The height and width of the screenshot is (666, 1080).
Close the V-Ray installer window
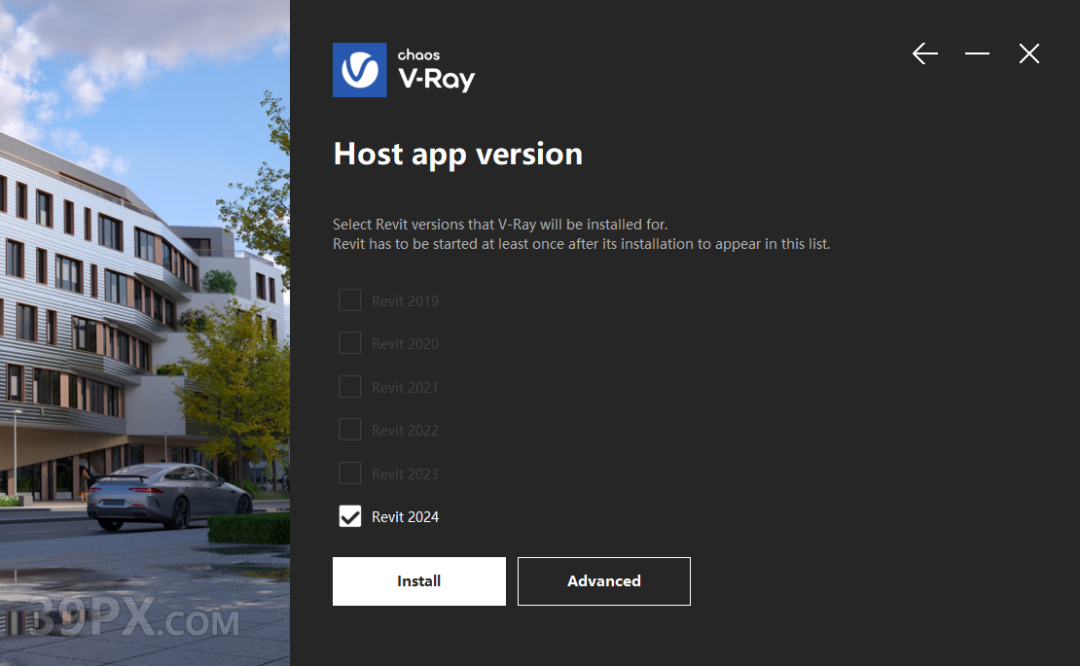tap(1029, 54)
